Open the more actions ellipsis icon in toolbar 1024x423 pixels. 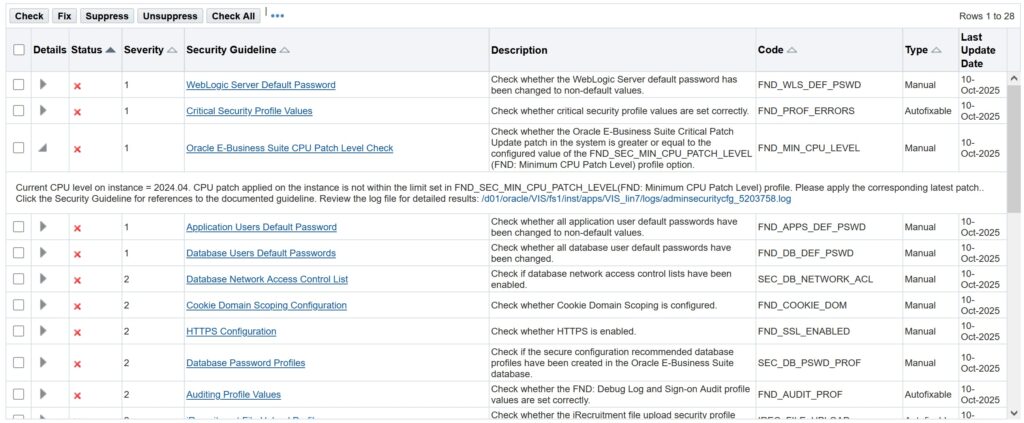tap(277, 16)
